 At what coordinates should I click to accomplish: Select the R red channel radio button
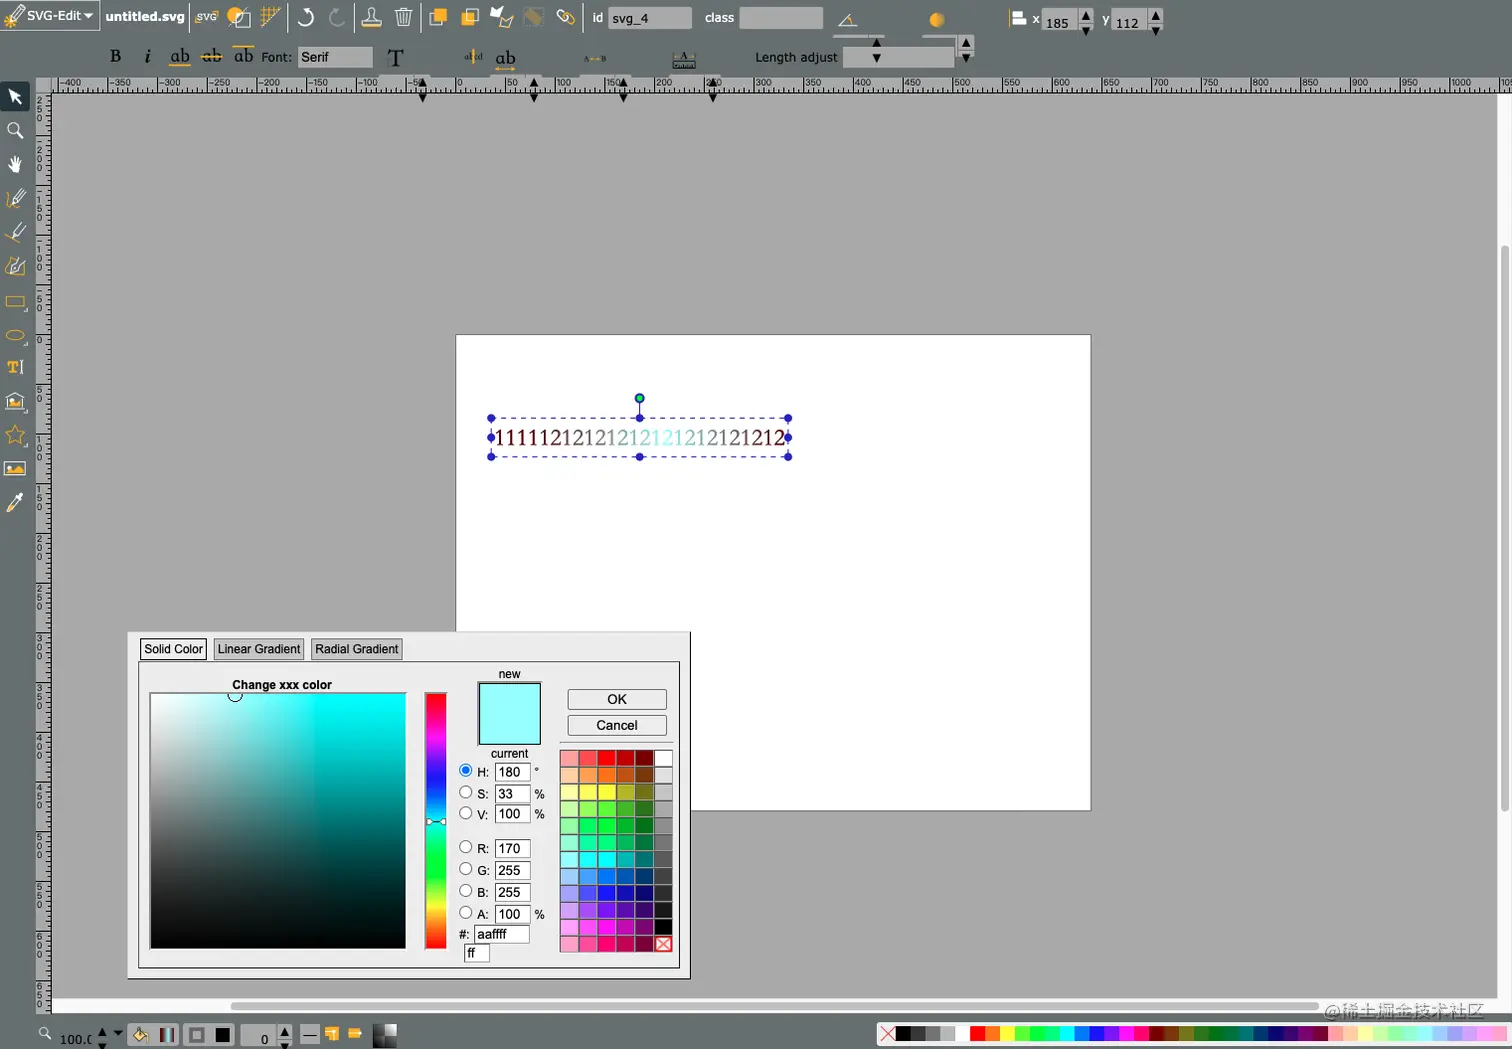[x=466, y=847]
